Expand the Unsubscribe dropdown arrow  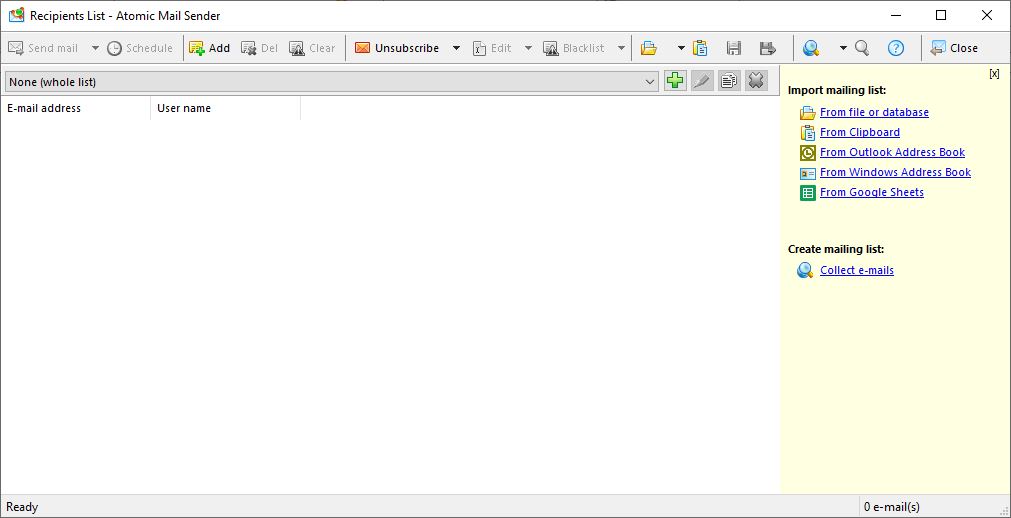(x=456, y=48)
